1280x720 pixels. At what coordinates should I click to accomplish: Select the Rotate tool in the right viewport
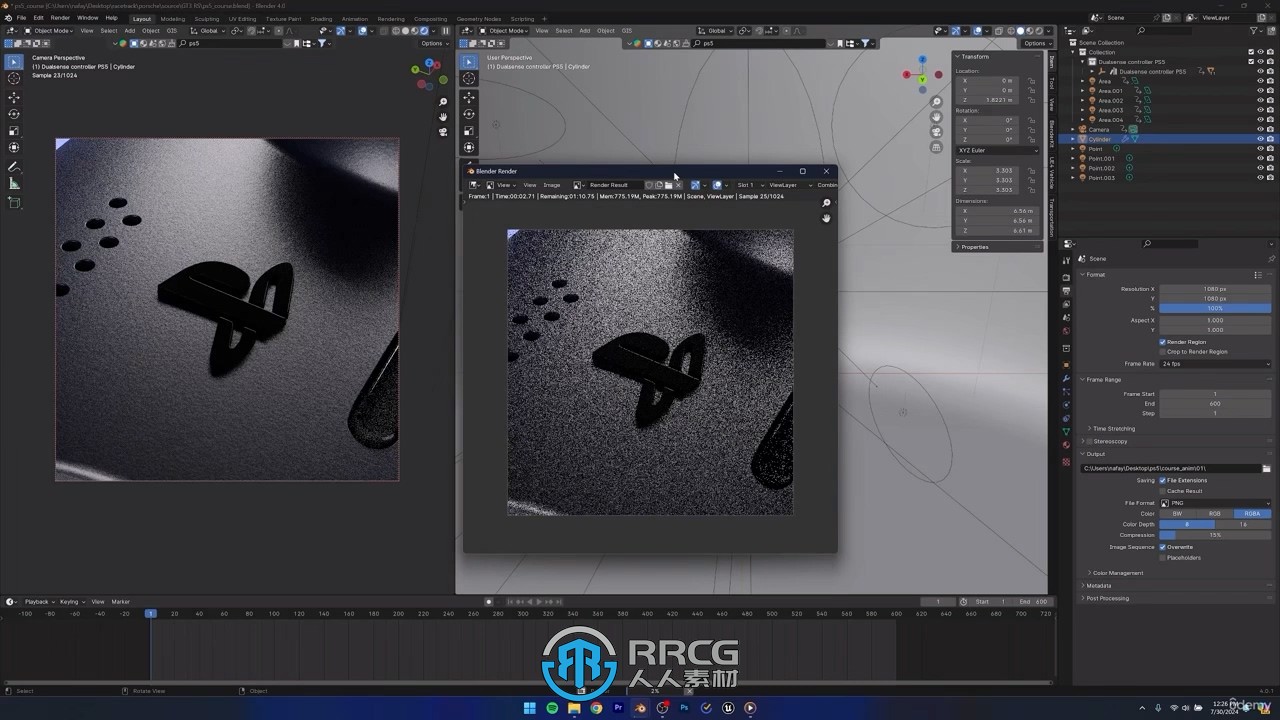pyautogui.click(x=469, y=114)
